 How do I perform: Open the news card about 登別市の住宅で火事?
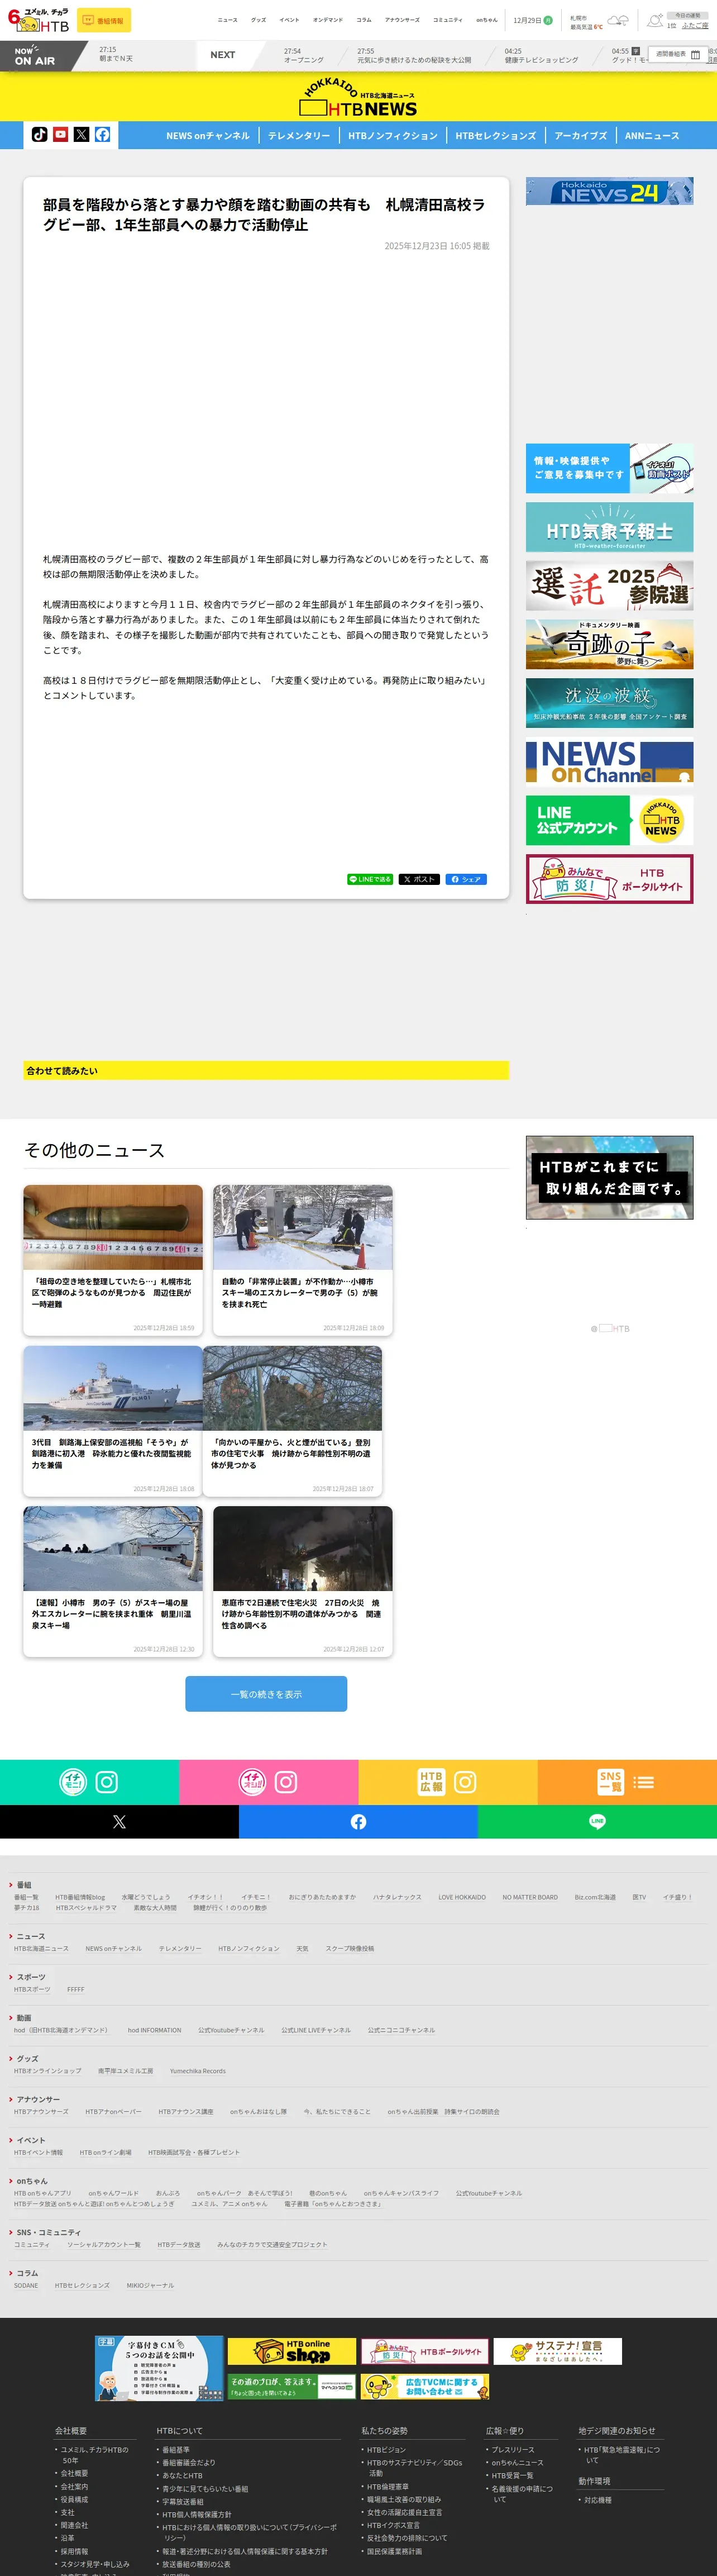click(x=292, y=1421)
